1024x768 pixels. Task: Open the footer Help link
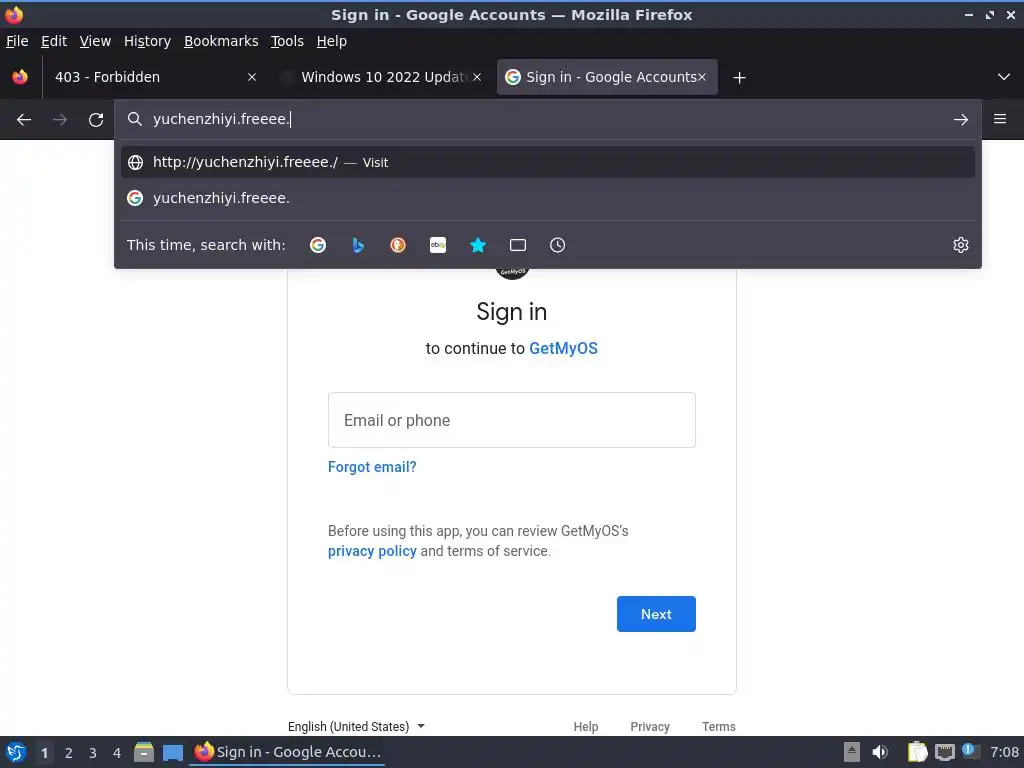(x=586, y=726)
